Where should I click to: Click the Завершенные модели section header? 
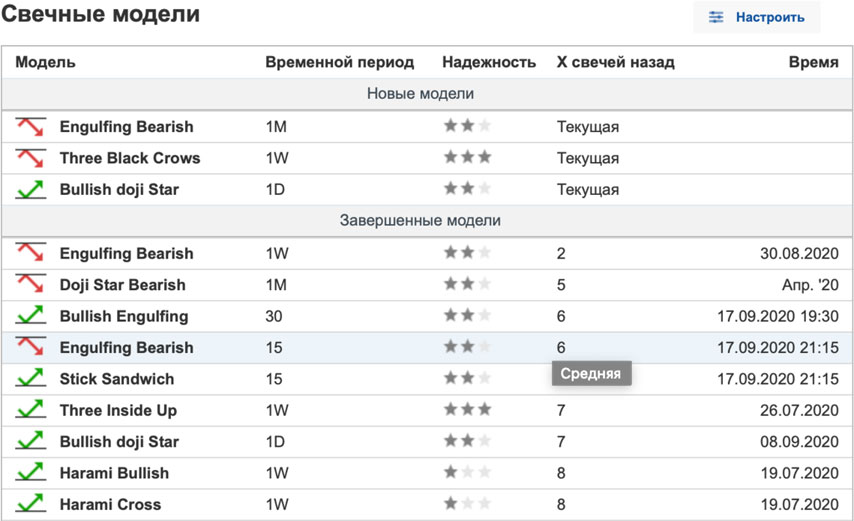(420, 220)
